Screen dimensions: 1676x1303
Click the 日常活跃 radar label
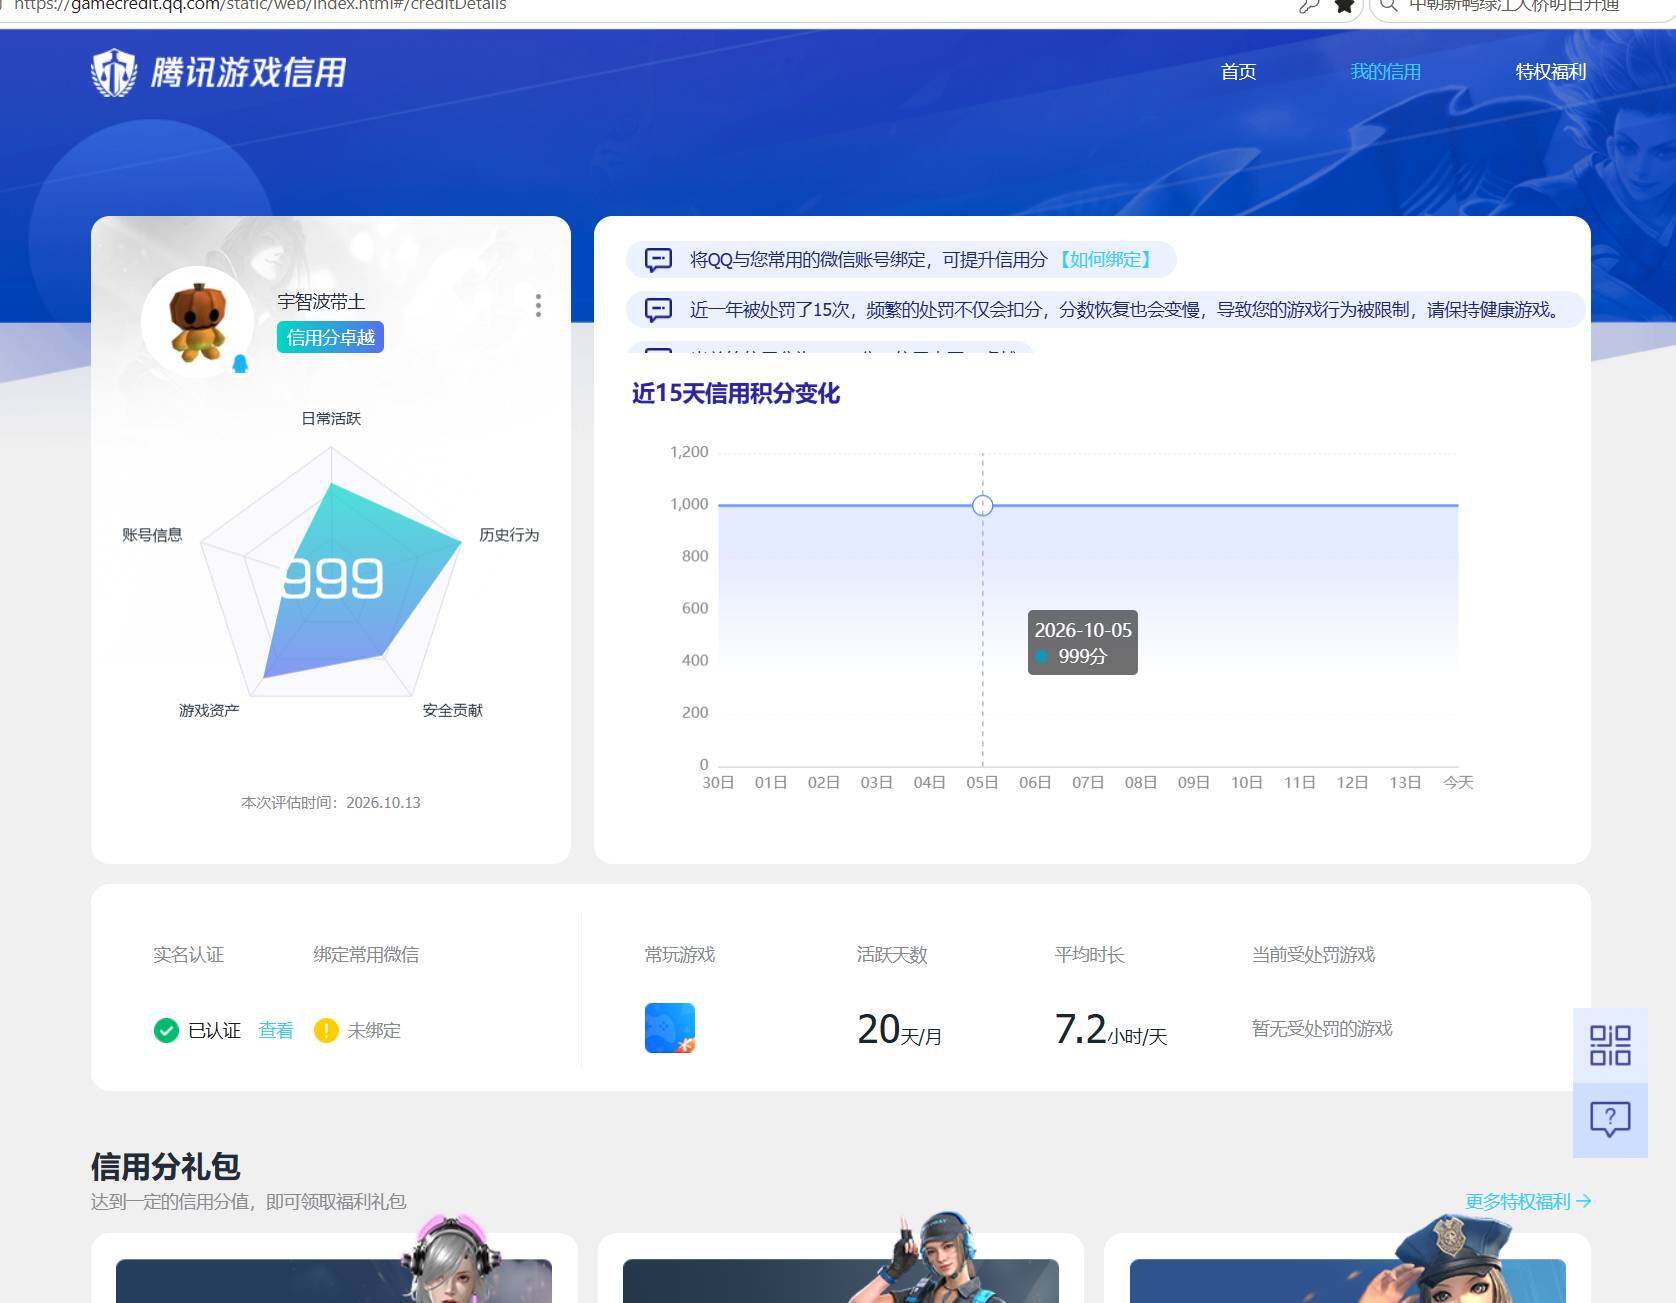pos(331,418)
